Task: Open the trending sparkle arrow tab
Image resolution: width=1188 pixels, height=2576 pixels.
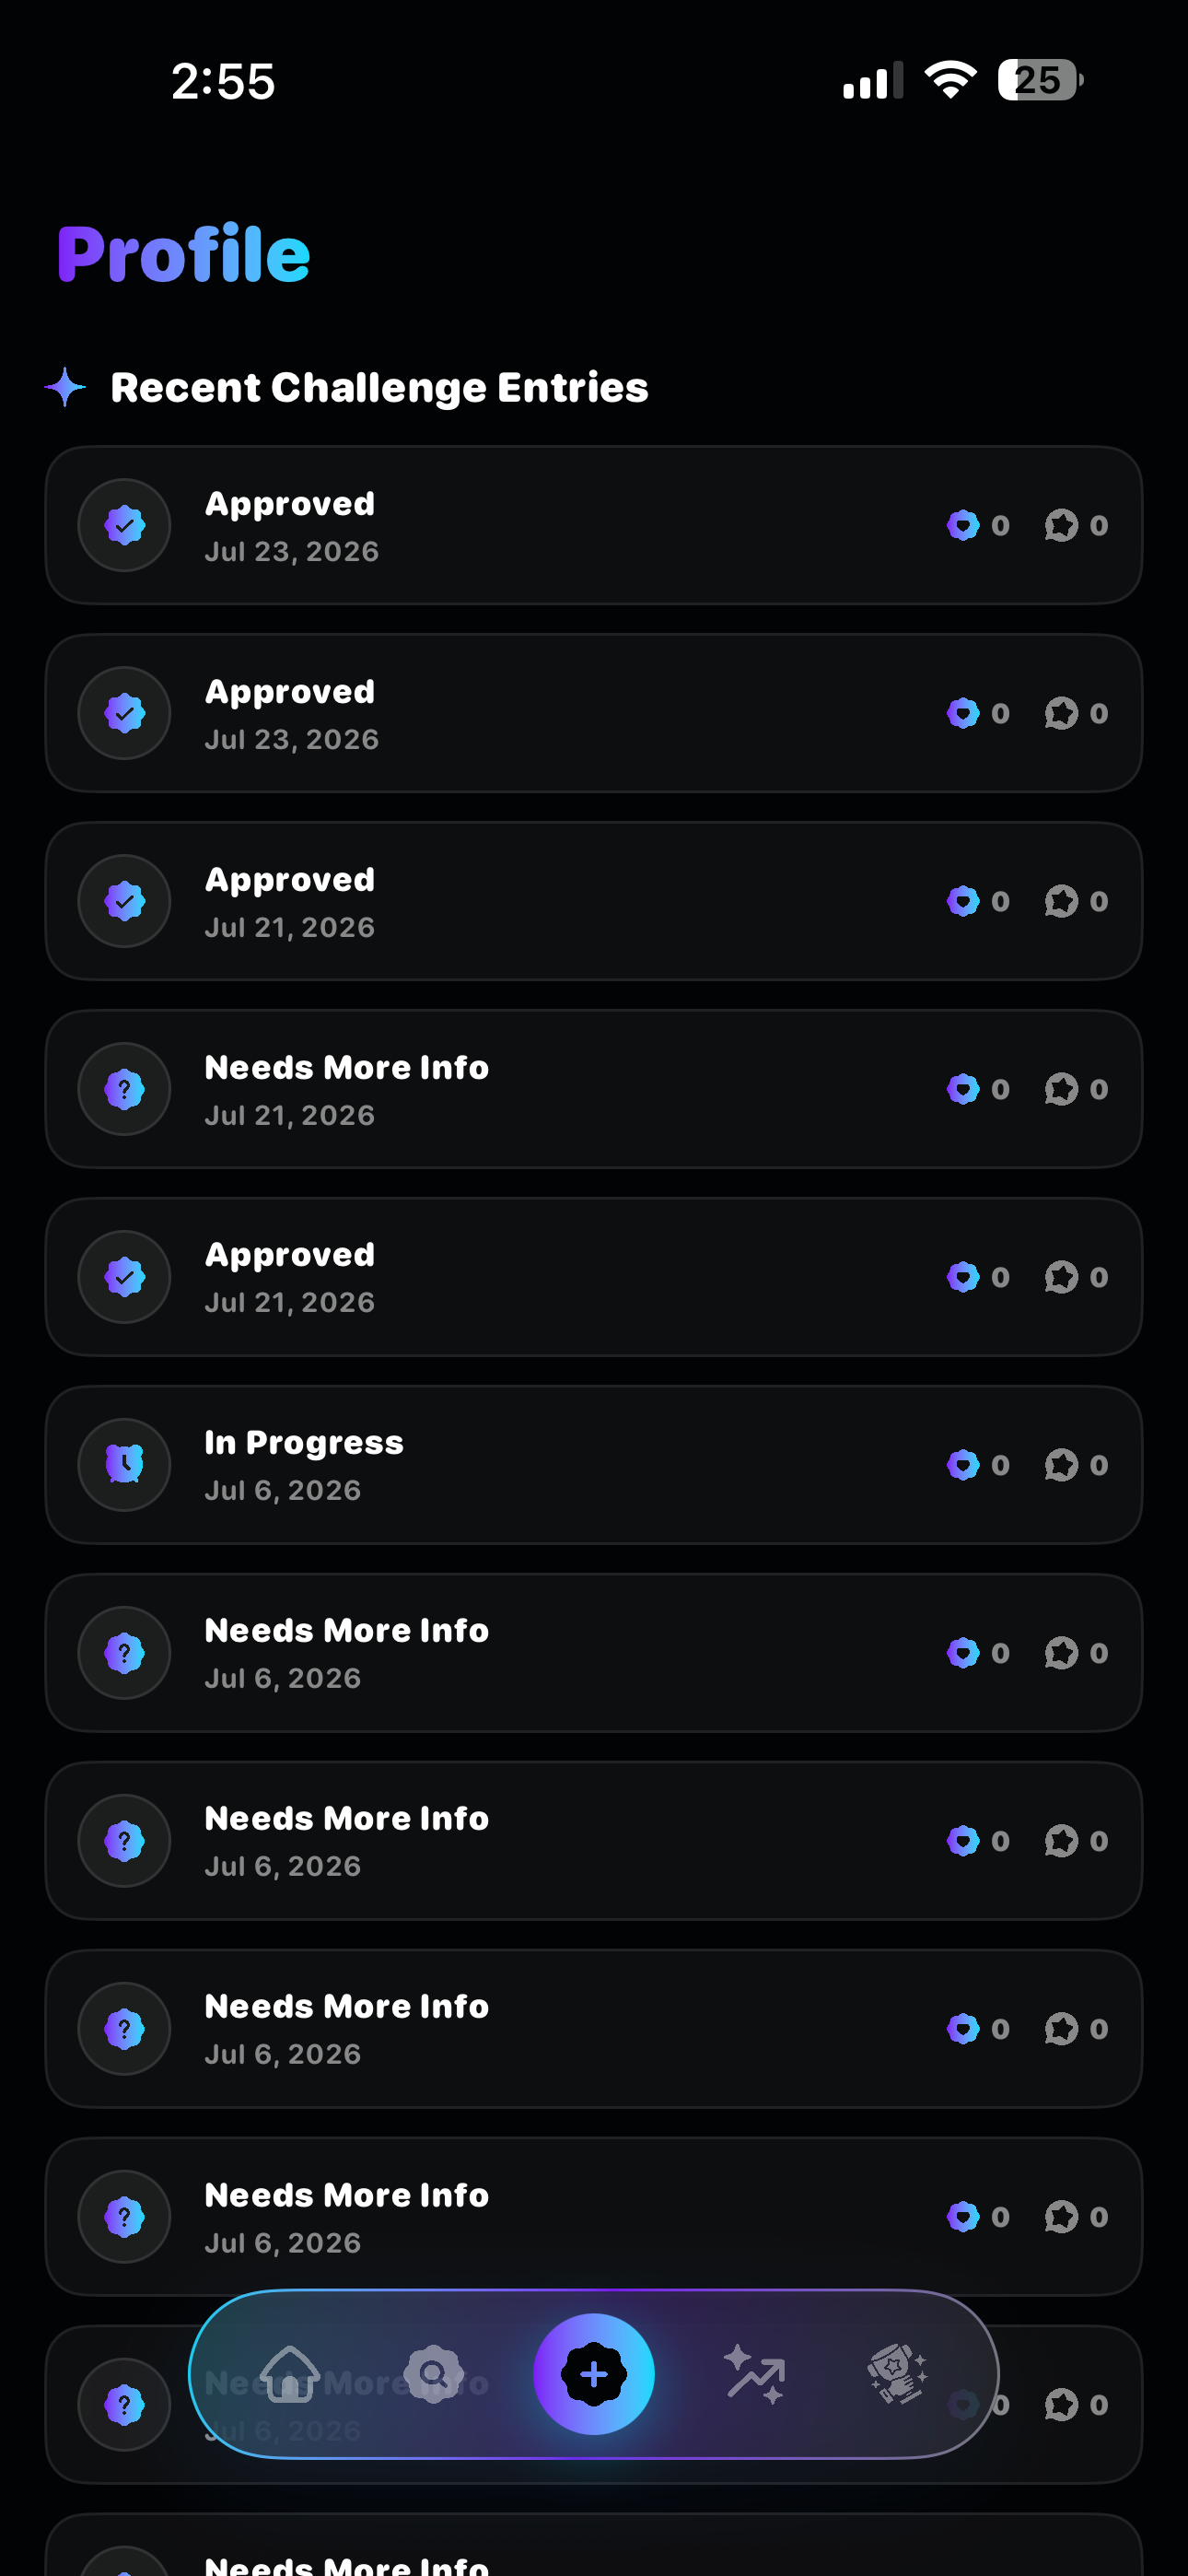Action: pyautogui.click(x=754, y=2373)
